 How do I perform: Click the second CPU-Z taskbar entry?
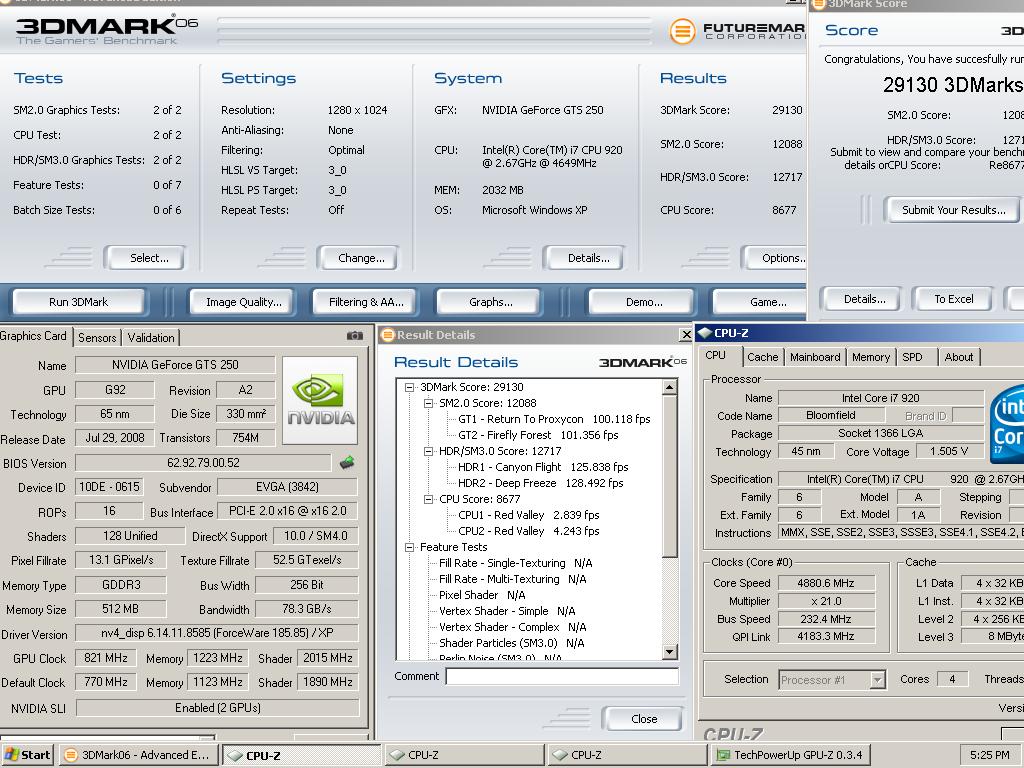[x=463, y=755]
